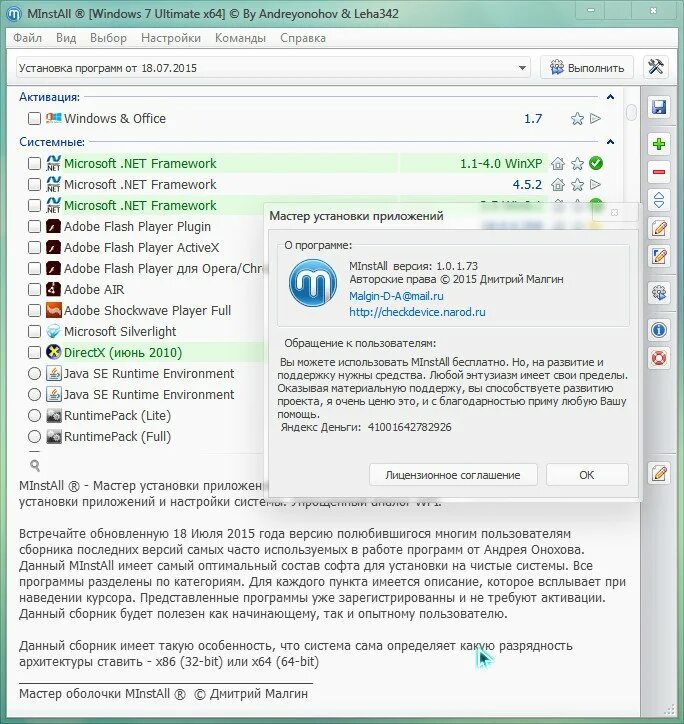Click the Adobe AIR program icon

click(x=54, y=290)
